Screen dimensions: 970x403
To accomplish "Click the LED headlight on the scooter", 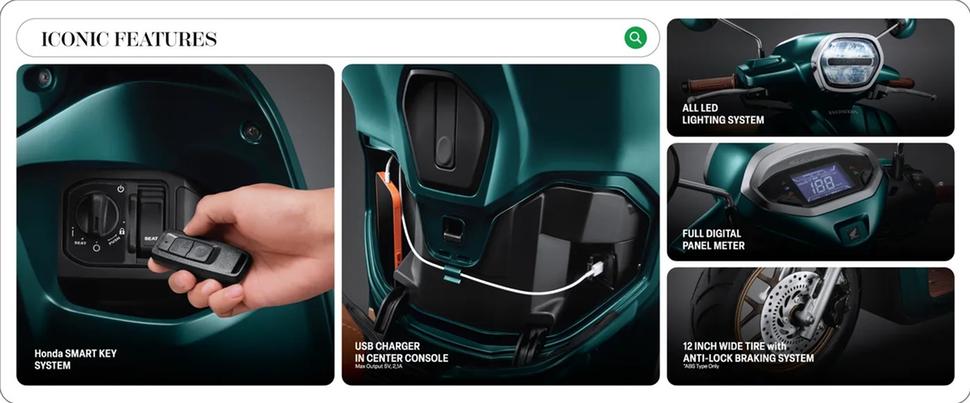I will coord(846,62).
